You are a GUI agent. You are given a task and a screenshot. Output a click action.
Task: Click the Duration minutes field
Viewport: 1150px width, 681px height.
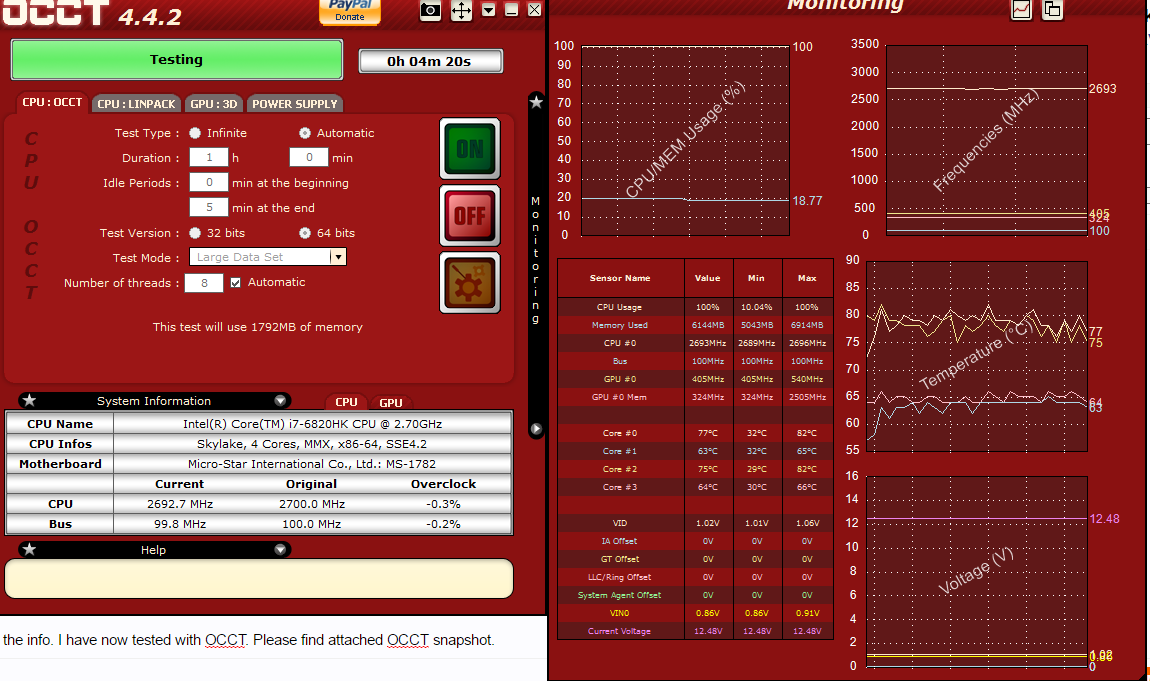pyautogui.click(x=309, y=158)
